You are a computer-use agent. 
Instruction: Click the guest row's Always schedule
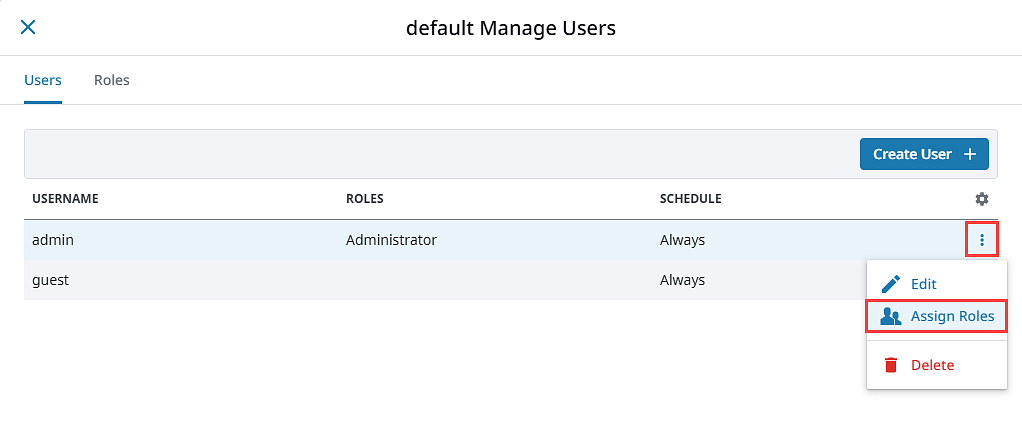tap(682, 280)
